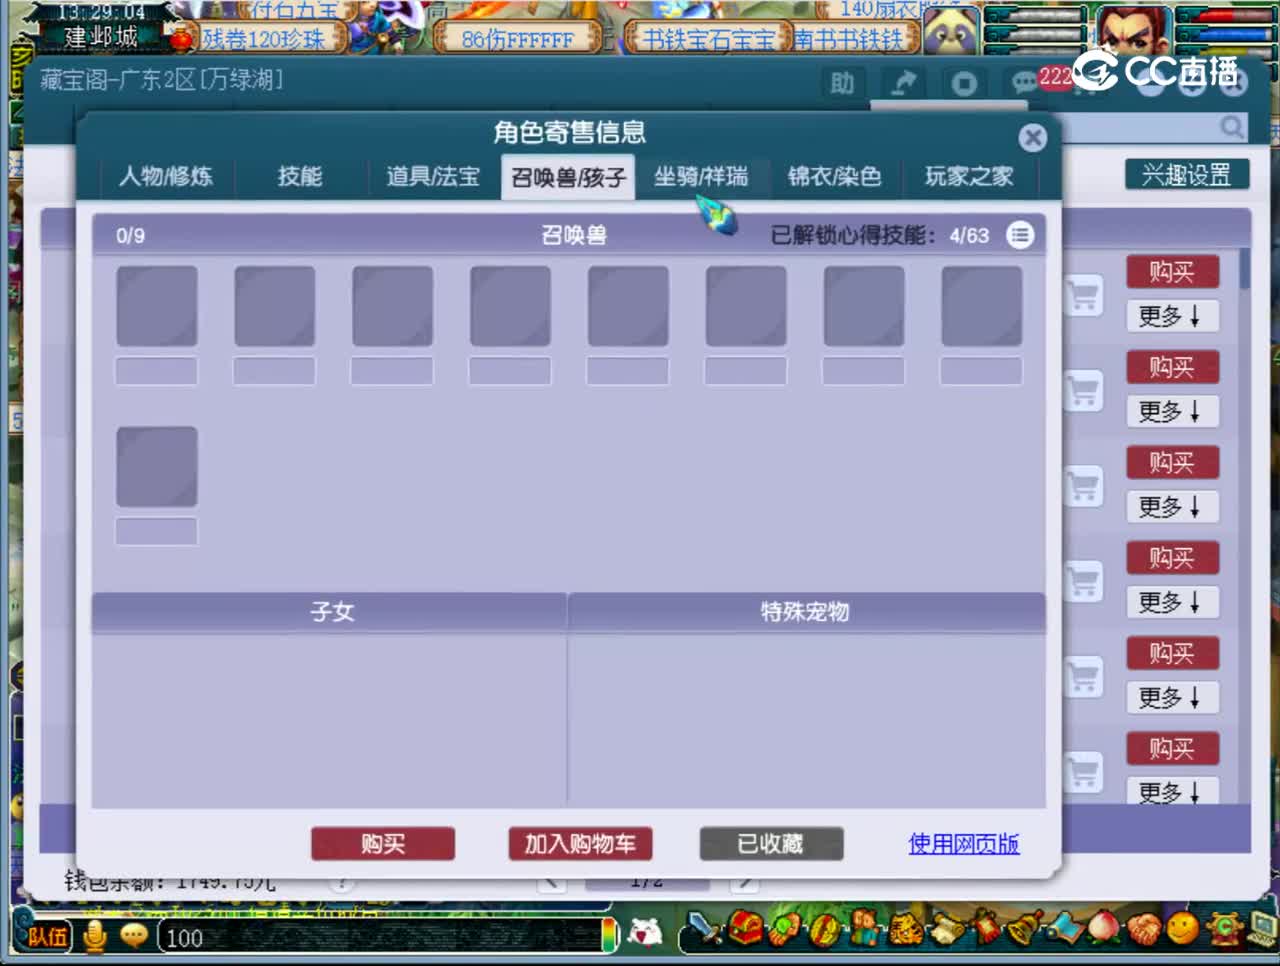Image resolution: width=1280 pixels, height=966 pixels.
Task: Switch to the 人物/修炼 tab
Action: click(x=166, y=177)
